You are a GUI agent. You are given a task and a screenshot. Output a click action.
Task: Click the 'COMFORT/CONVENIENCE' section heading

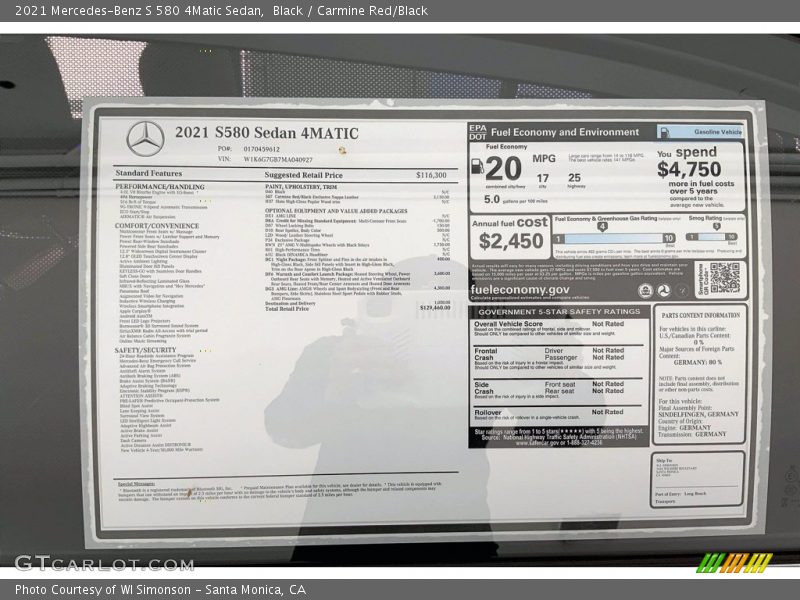click(x=157, y=226)
